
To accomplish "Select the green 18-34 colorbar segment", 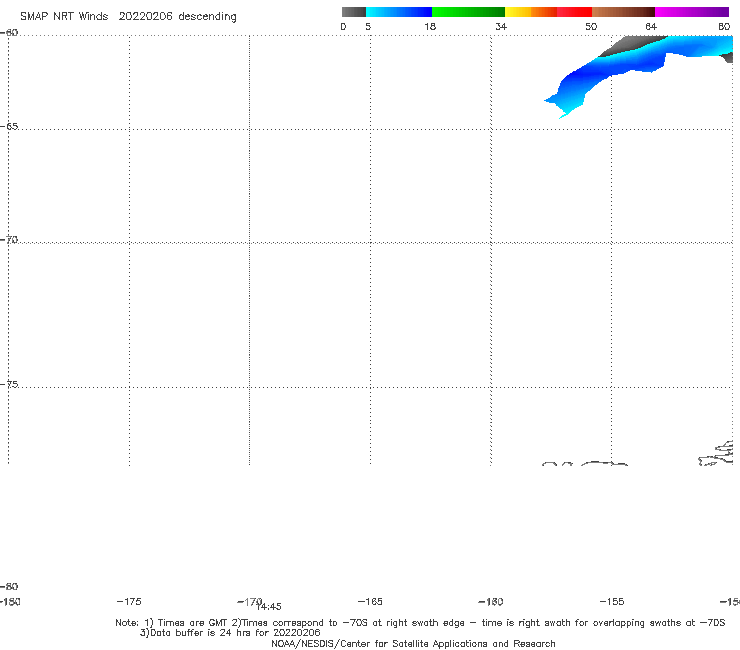I will pos(468,12).
